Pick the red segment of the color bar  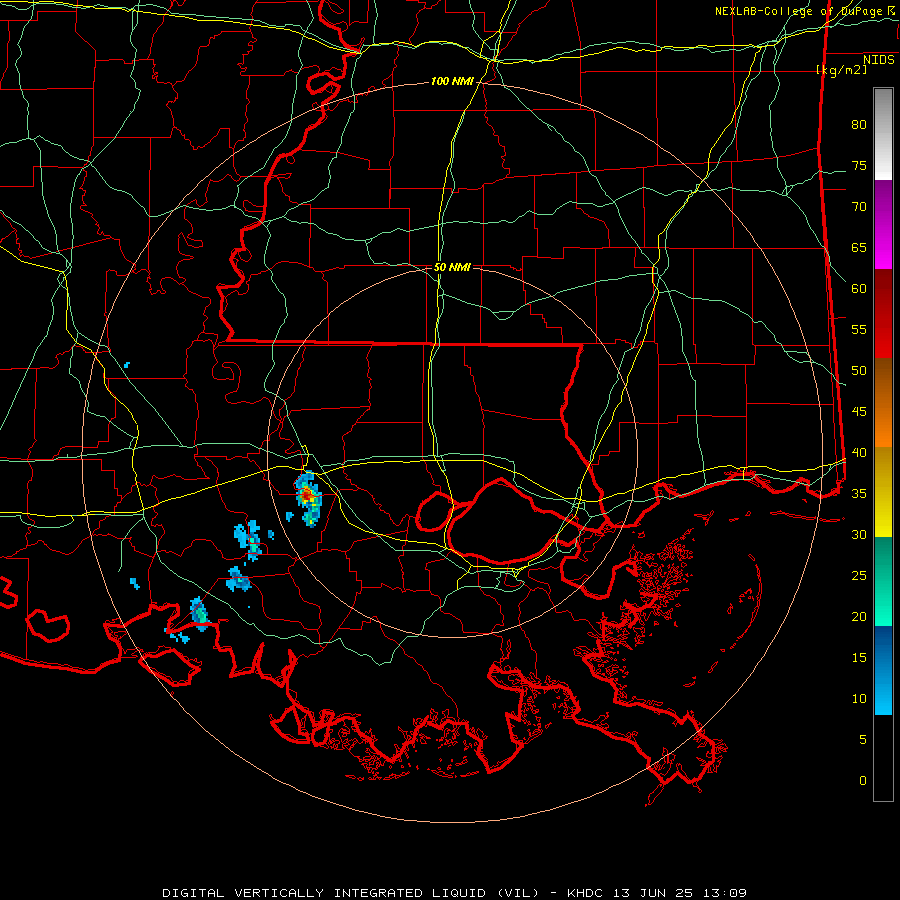(883, 314)
